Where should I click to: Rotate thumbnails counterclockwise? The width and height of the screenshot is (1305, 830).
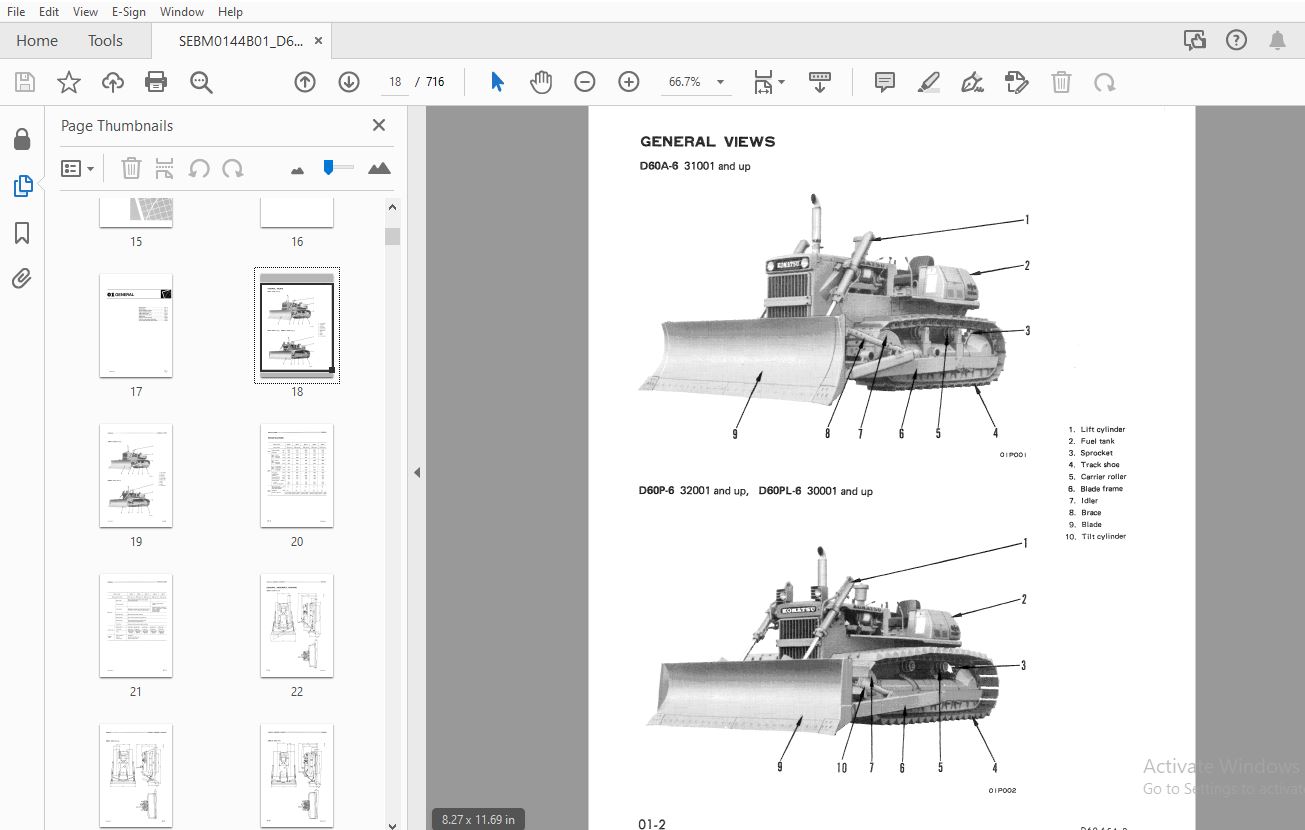(199, 169)
